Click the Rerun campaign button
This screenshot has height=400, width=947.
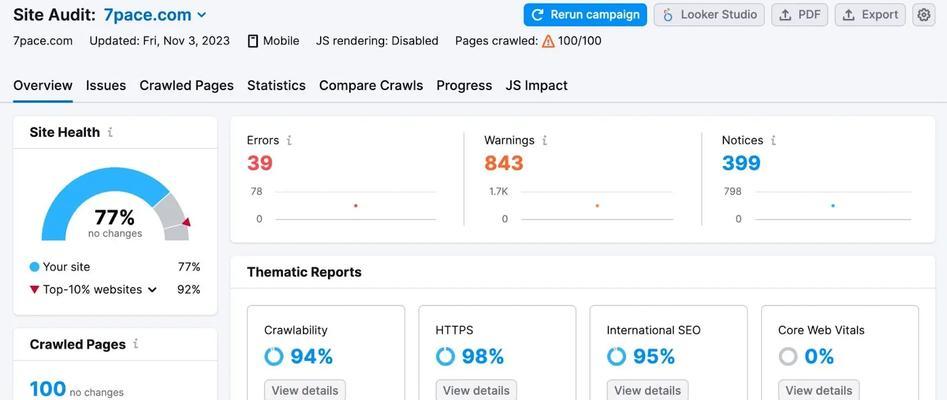[x=585, y=15]
